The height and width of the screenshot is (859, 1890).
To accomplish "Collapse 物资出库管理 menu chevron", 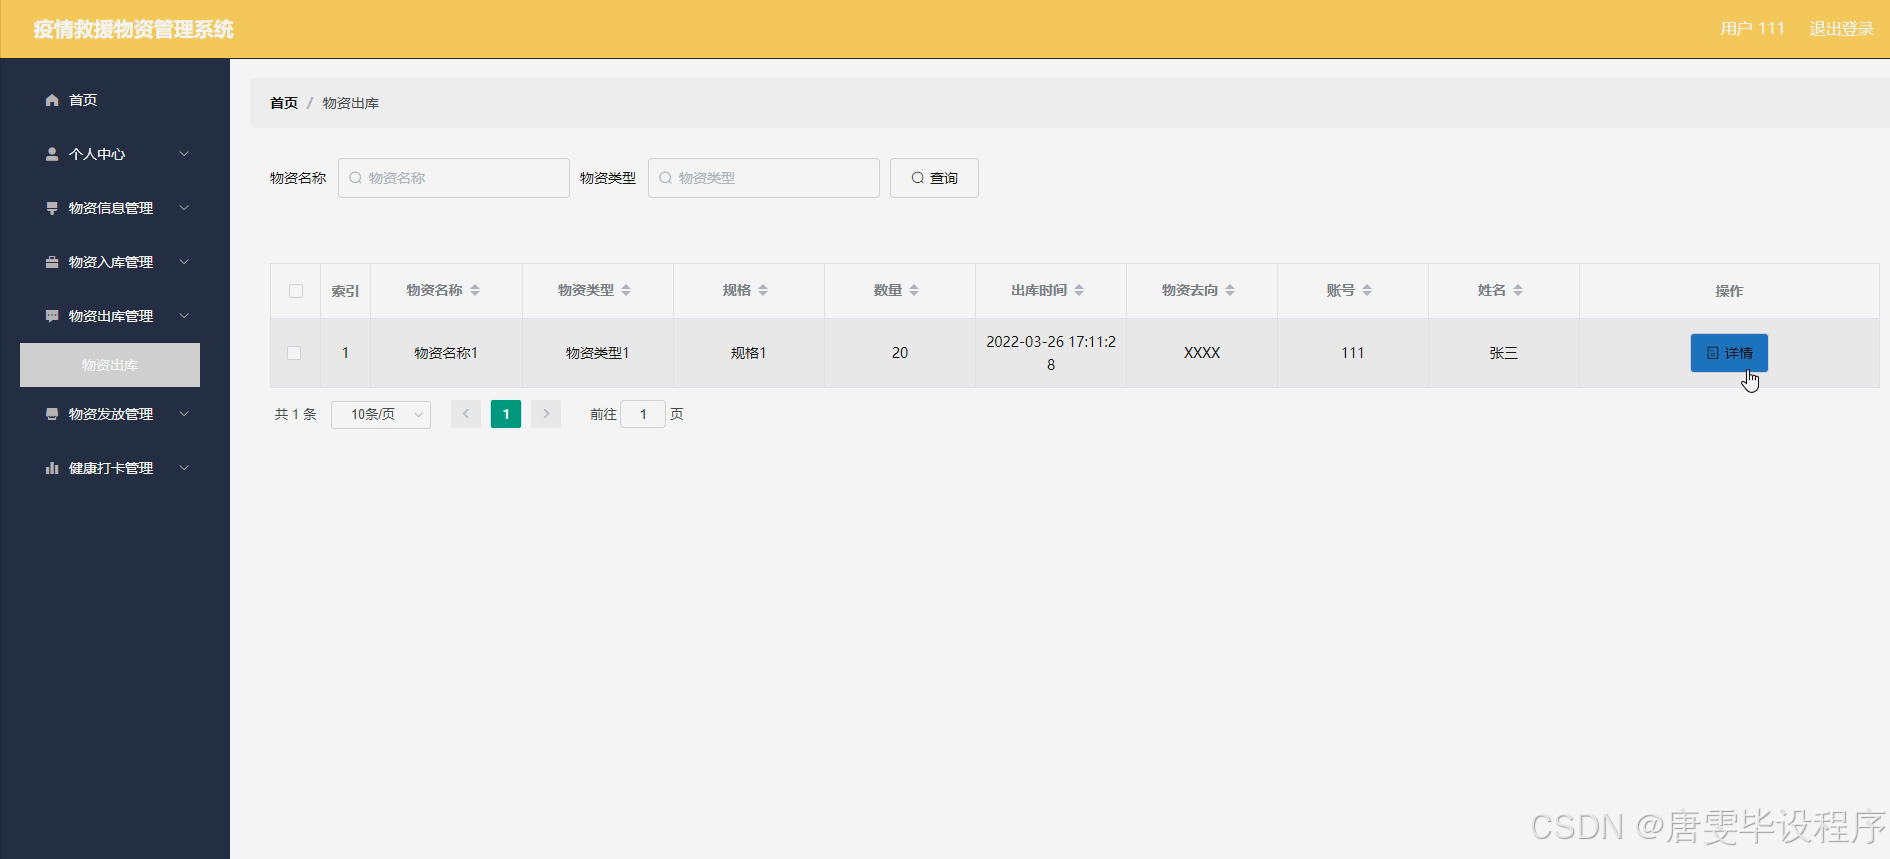I will point(184,316).
